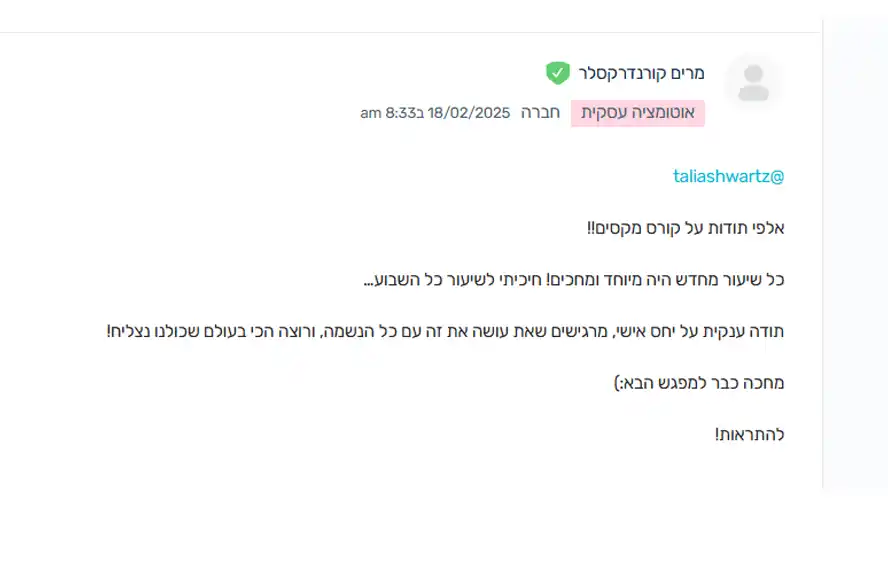Screen dimensions: 888x561
Task: Click the closing word להתראות!
Action: (749, 435)
